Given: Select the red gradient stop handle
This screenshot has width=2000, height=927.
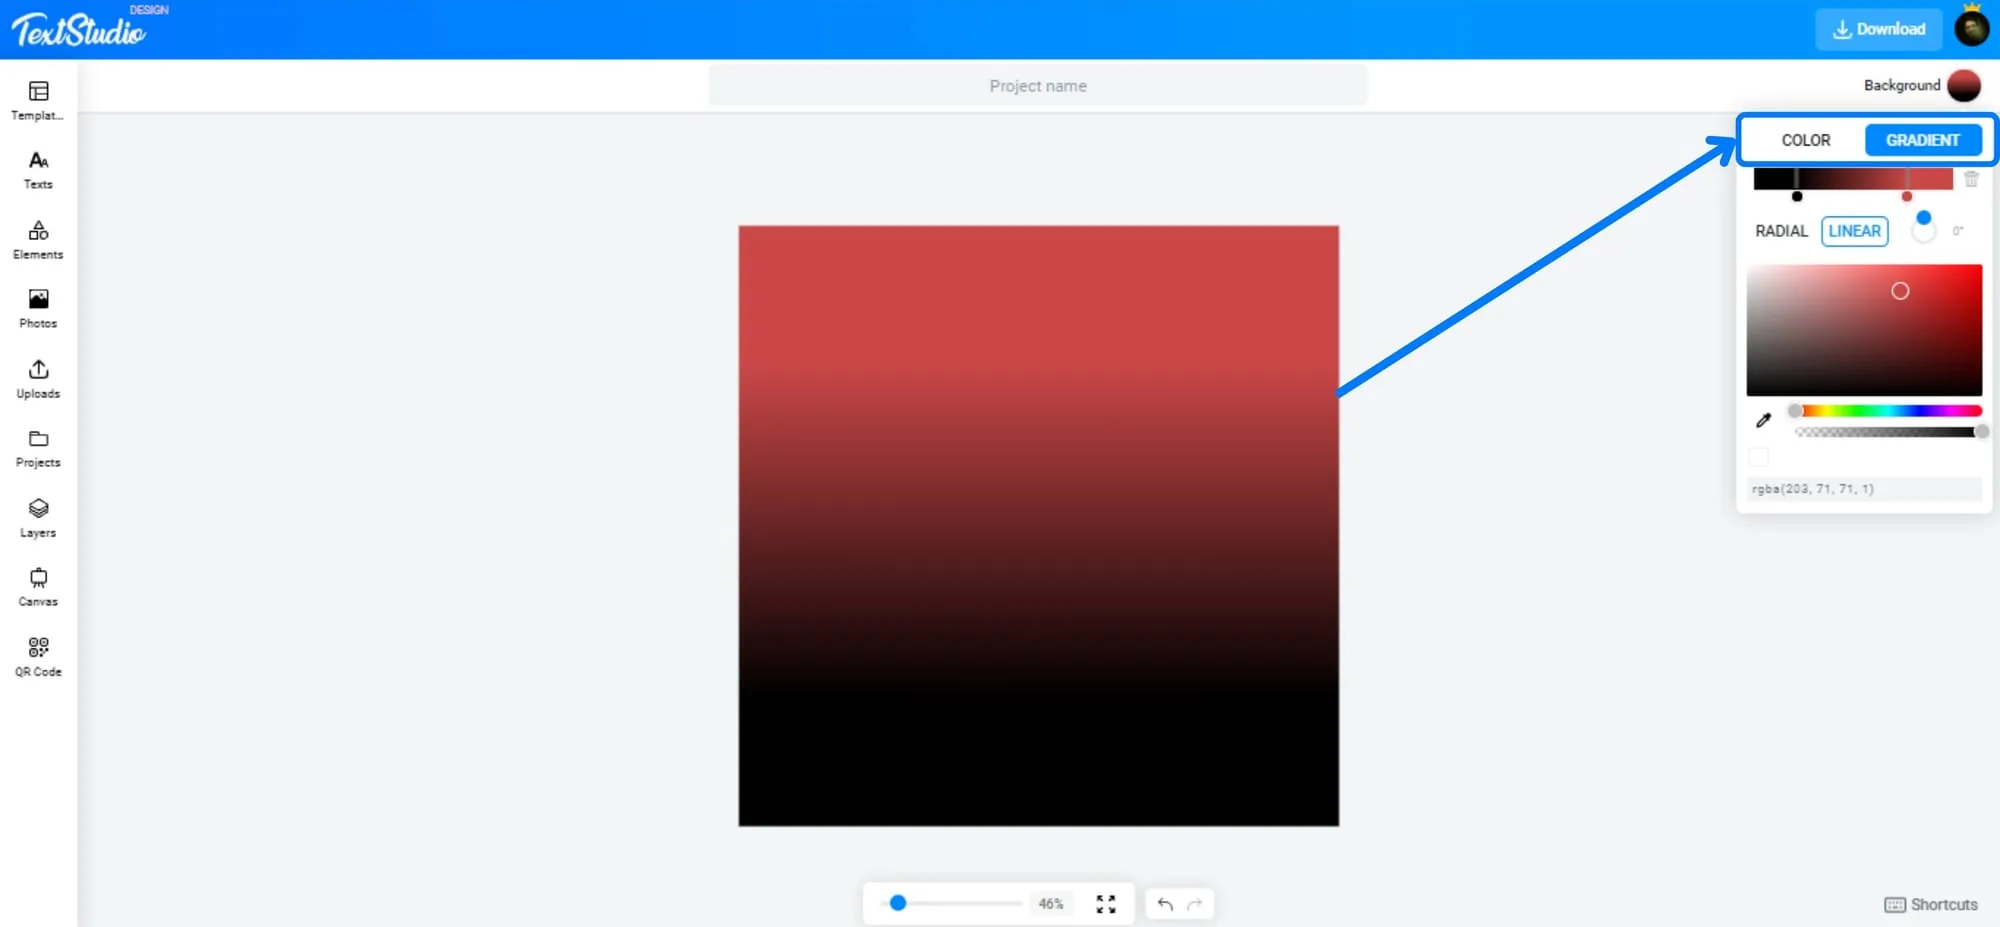Looking at the screenshot, I should click(x=1907, y=196).
